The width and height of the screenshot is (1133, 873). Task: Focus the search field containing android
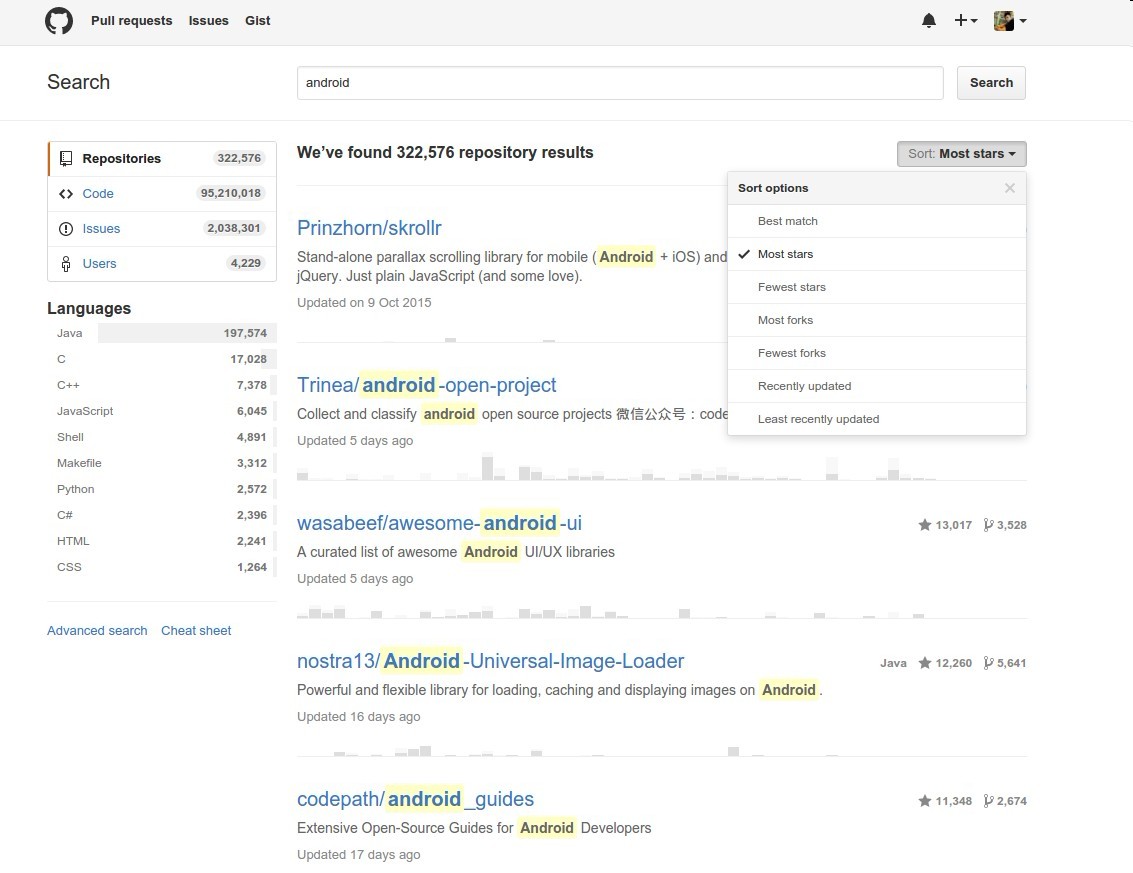click(x=620, y=83)
